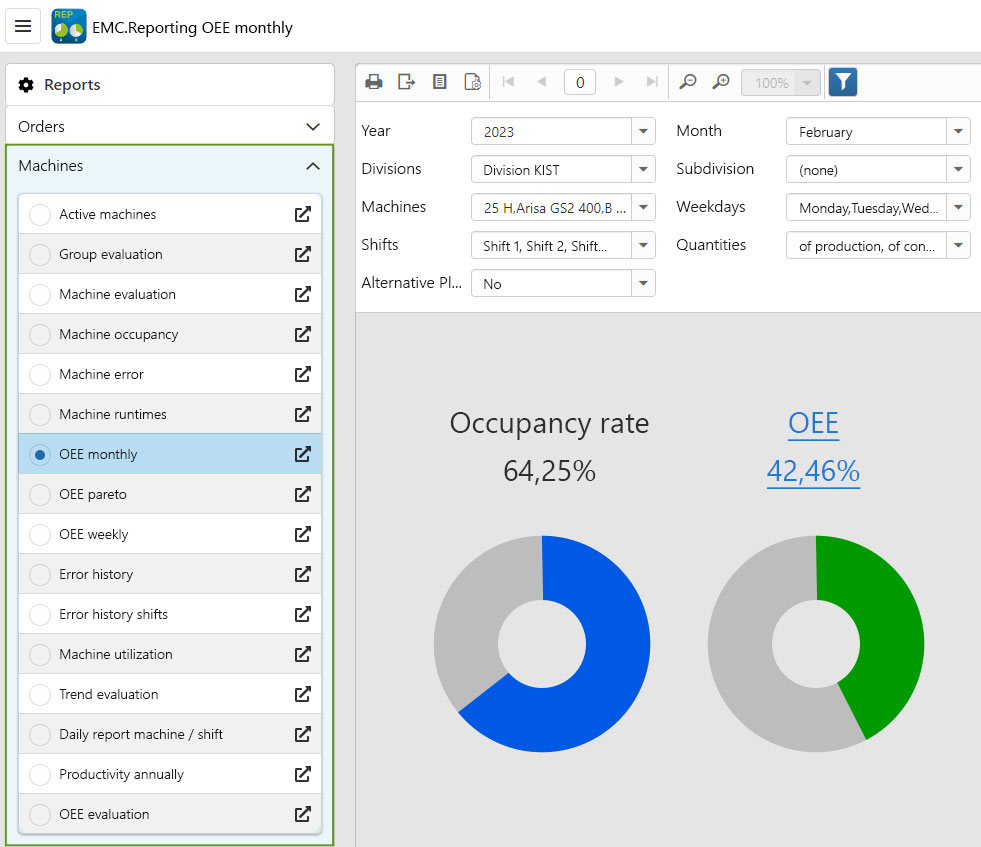Image resolution: width=981 pixels, height=847 pixels.
Task: Click the 42,46% OEE value link
Action: [x=813, y=470]
